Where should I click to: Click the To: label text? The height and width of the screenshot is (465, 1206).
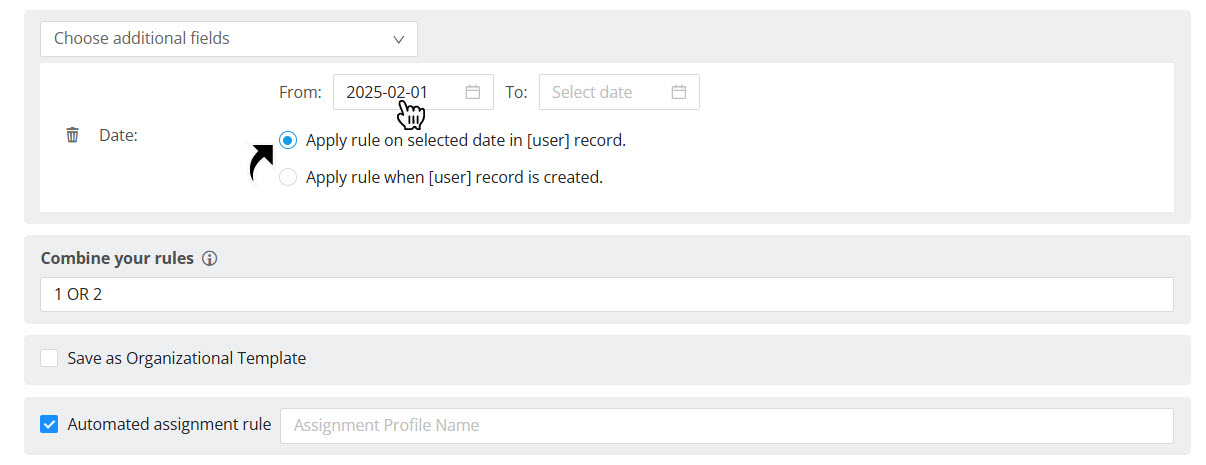point(515,92)
